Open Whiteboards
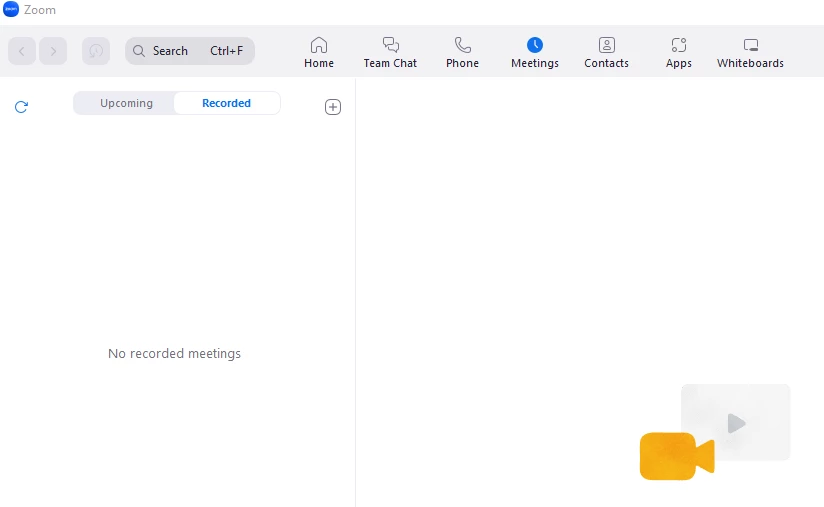 [x=750, y=53]
